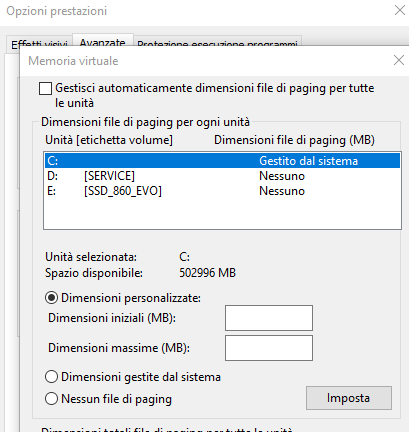Close the Opzioni prestazioni window
Image resolution: width=409 pixels, height=432 pixels.
(x=399, y=10)
